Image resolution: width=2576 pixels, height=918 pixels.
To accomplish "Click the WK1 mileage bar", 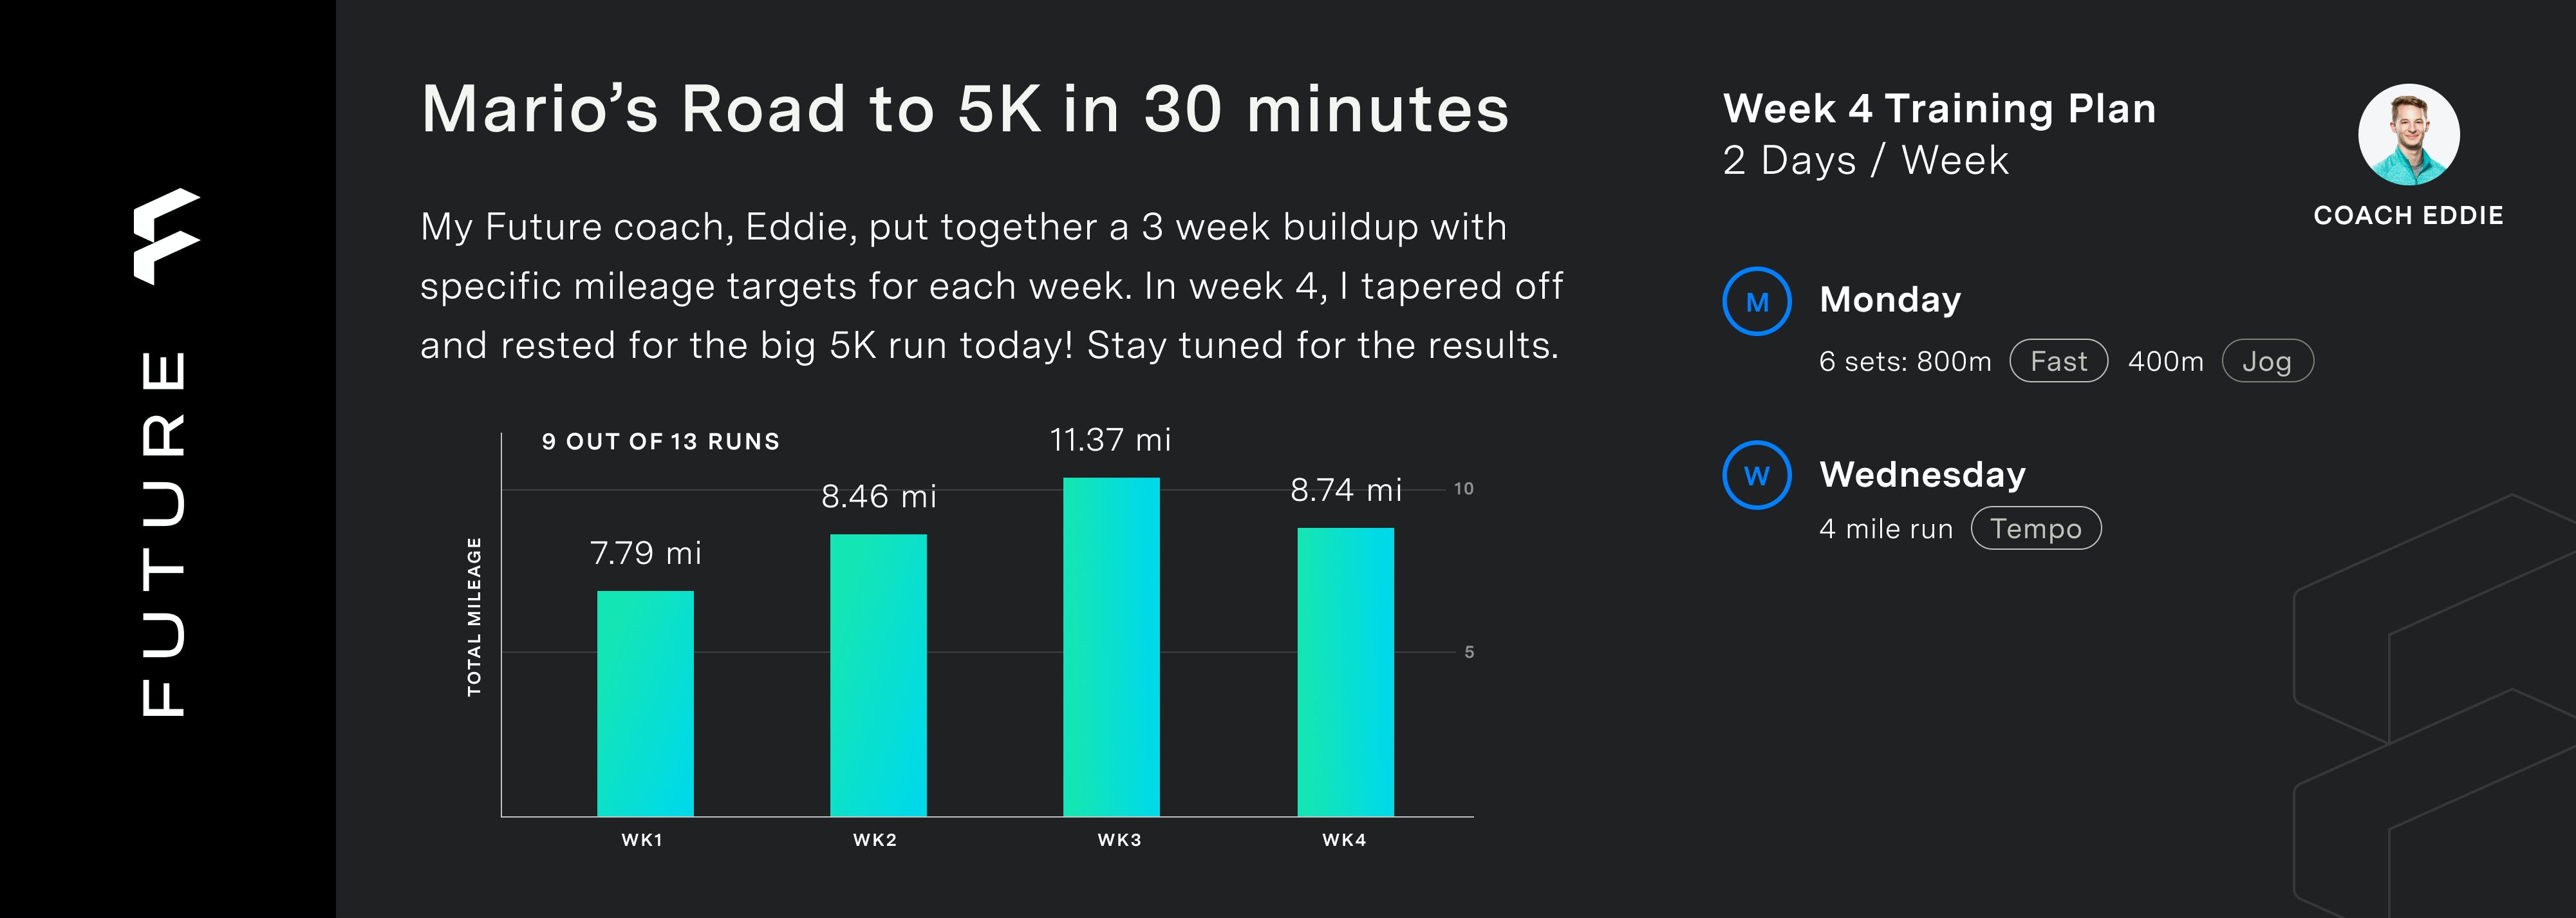I will (645, 703).
